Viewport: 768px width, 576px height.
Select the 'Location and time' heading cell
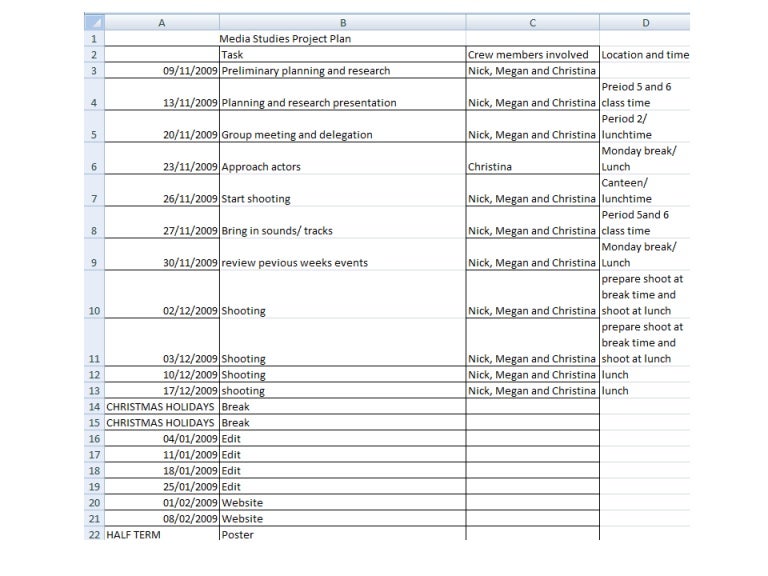click(x=645, y=55)
